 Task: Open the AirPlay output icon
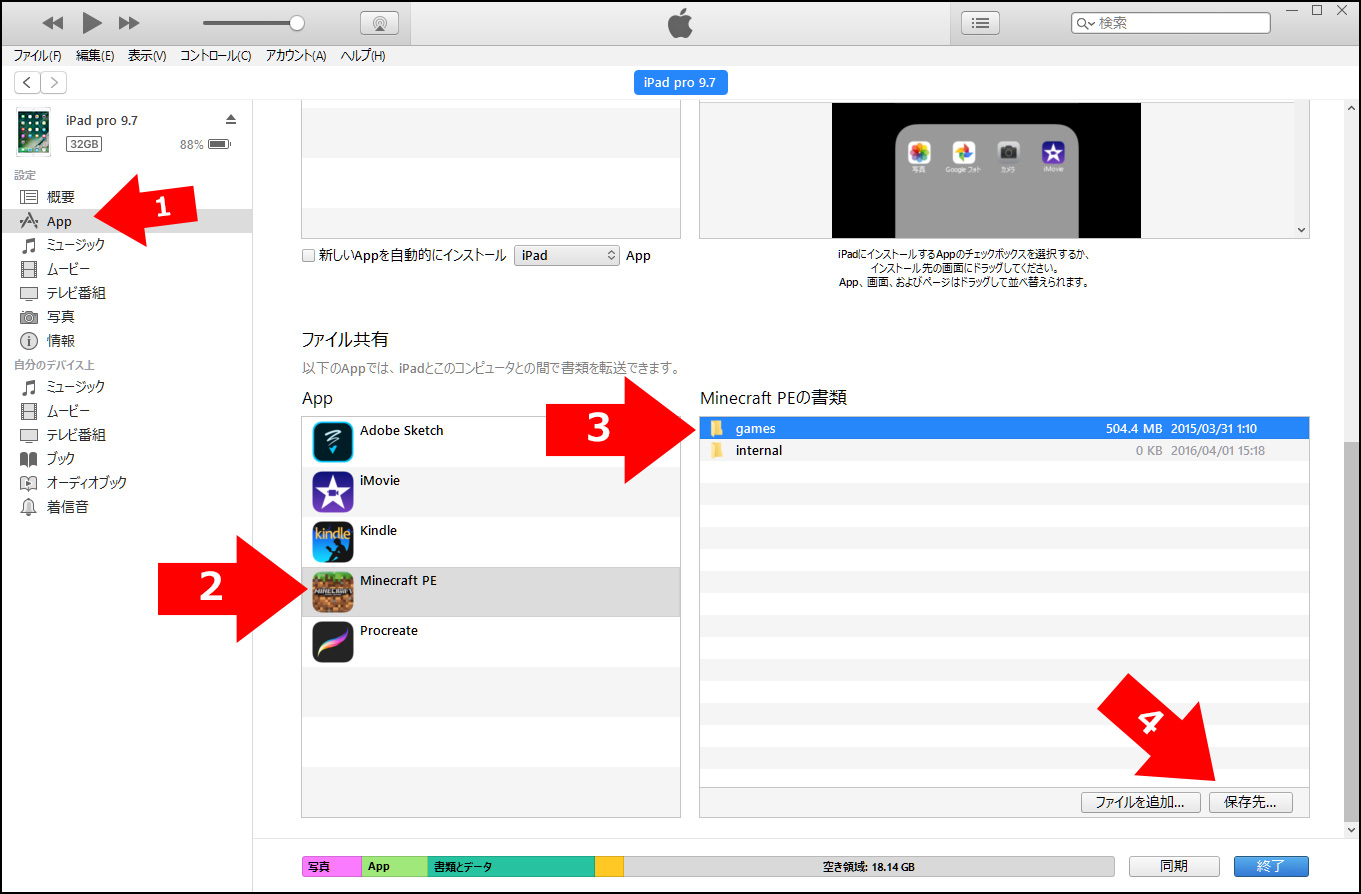[x=379, y=23]
